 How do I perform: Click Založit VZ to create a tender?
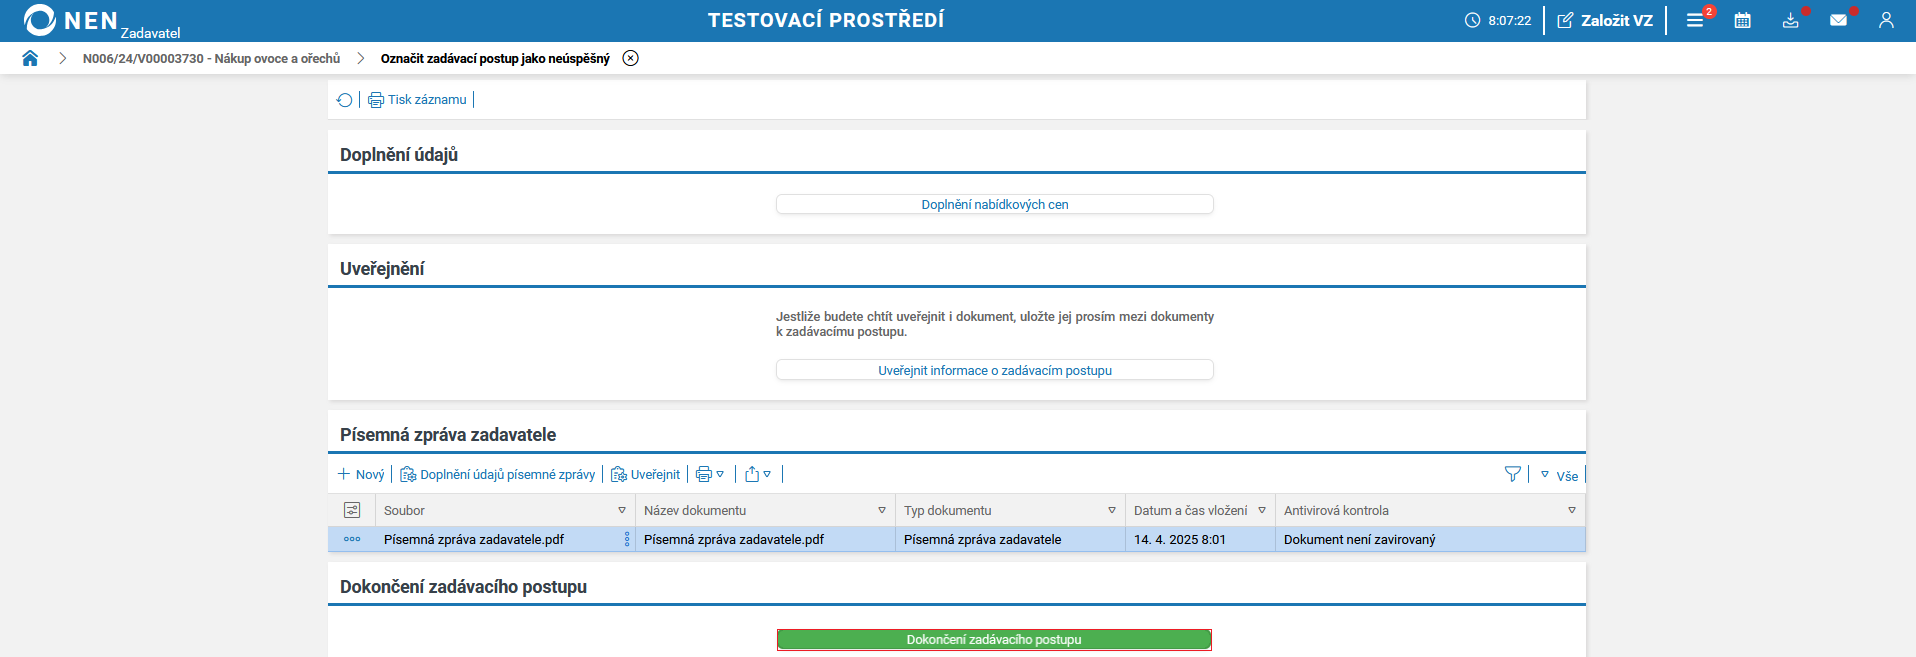pos(1605,20)
